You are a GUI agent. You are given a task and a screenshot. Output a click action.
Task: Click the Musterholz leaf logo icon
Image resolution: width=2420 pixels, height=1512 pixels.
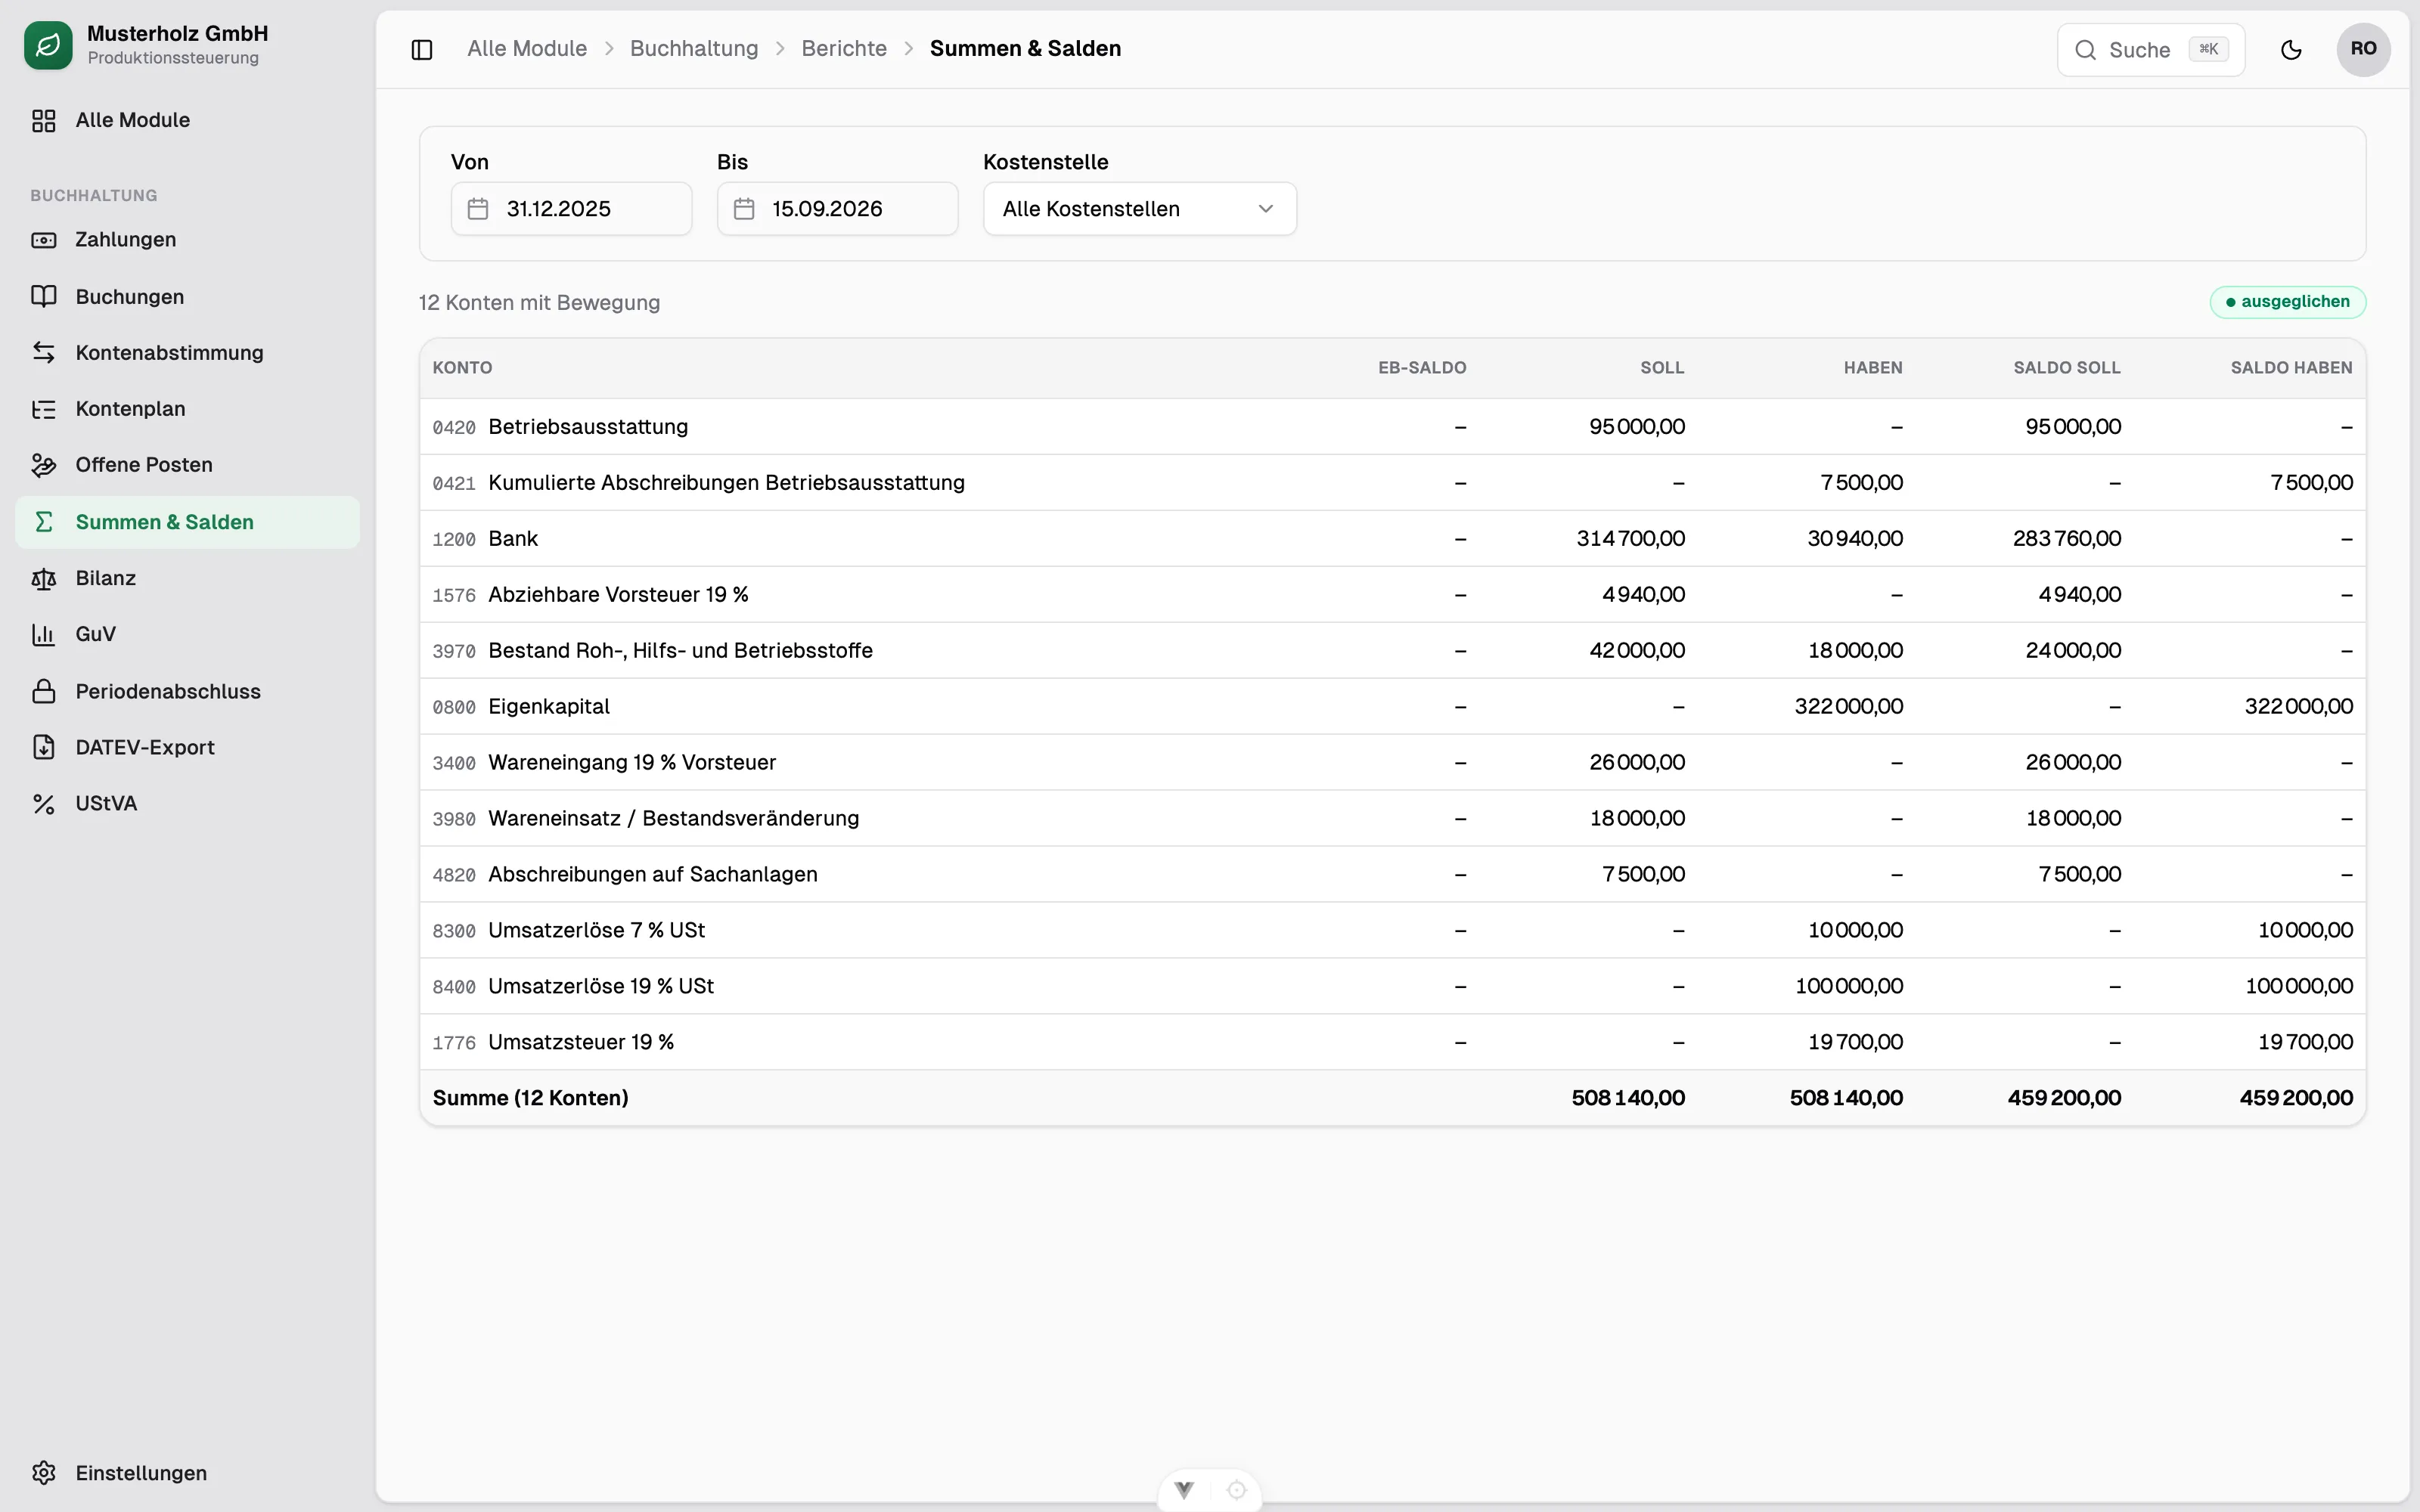pyautogui.click(x=48, y=46)
